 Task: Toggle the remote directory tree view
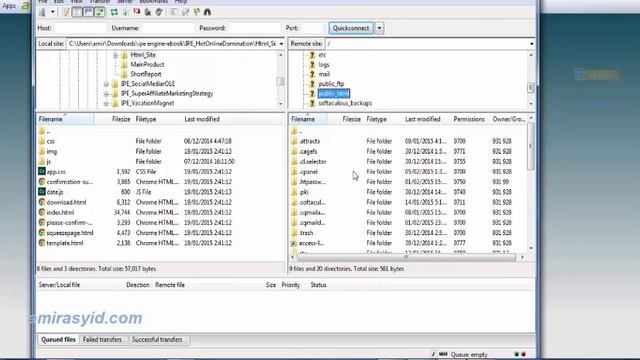click(x=88, y=12)
